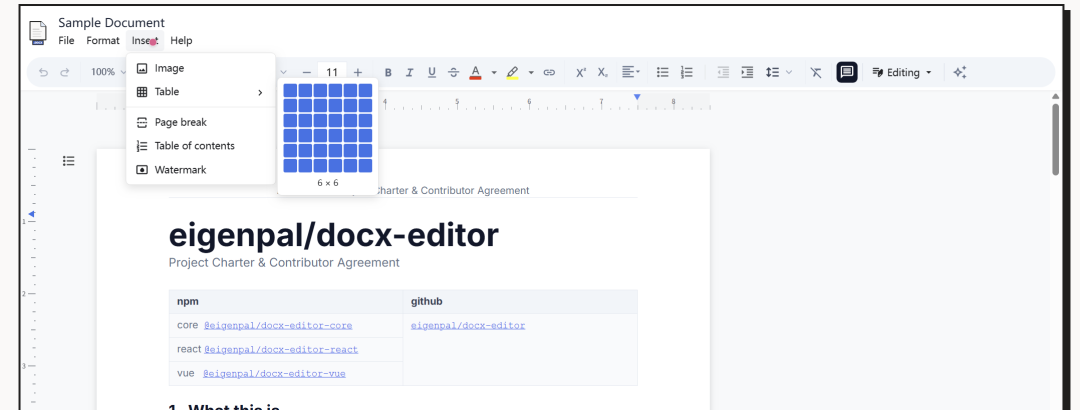Insert a Table of contents
The width and height of the screenshot is (1080, 410).
click(x=200, y=146)
